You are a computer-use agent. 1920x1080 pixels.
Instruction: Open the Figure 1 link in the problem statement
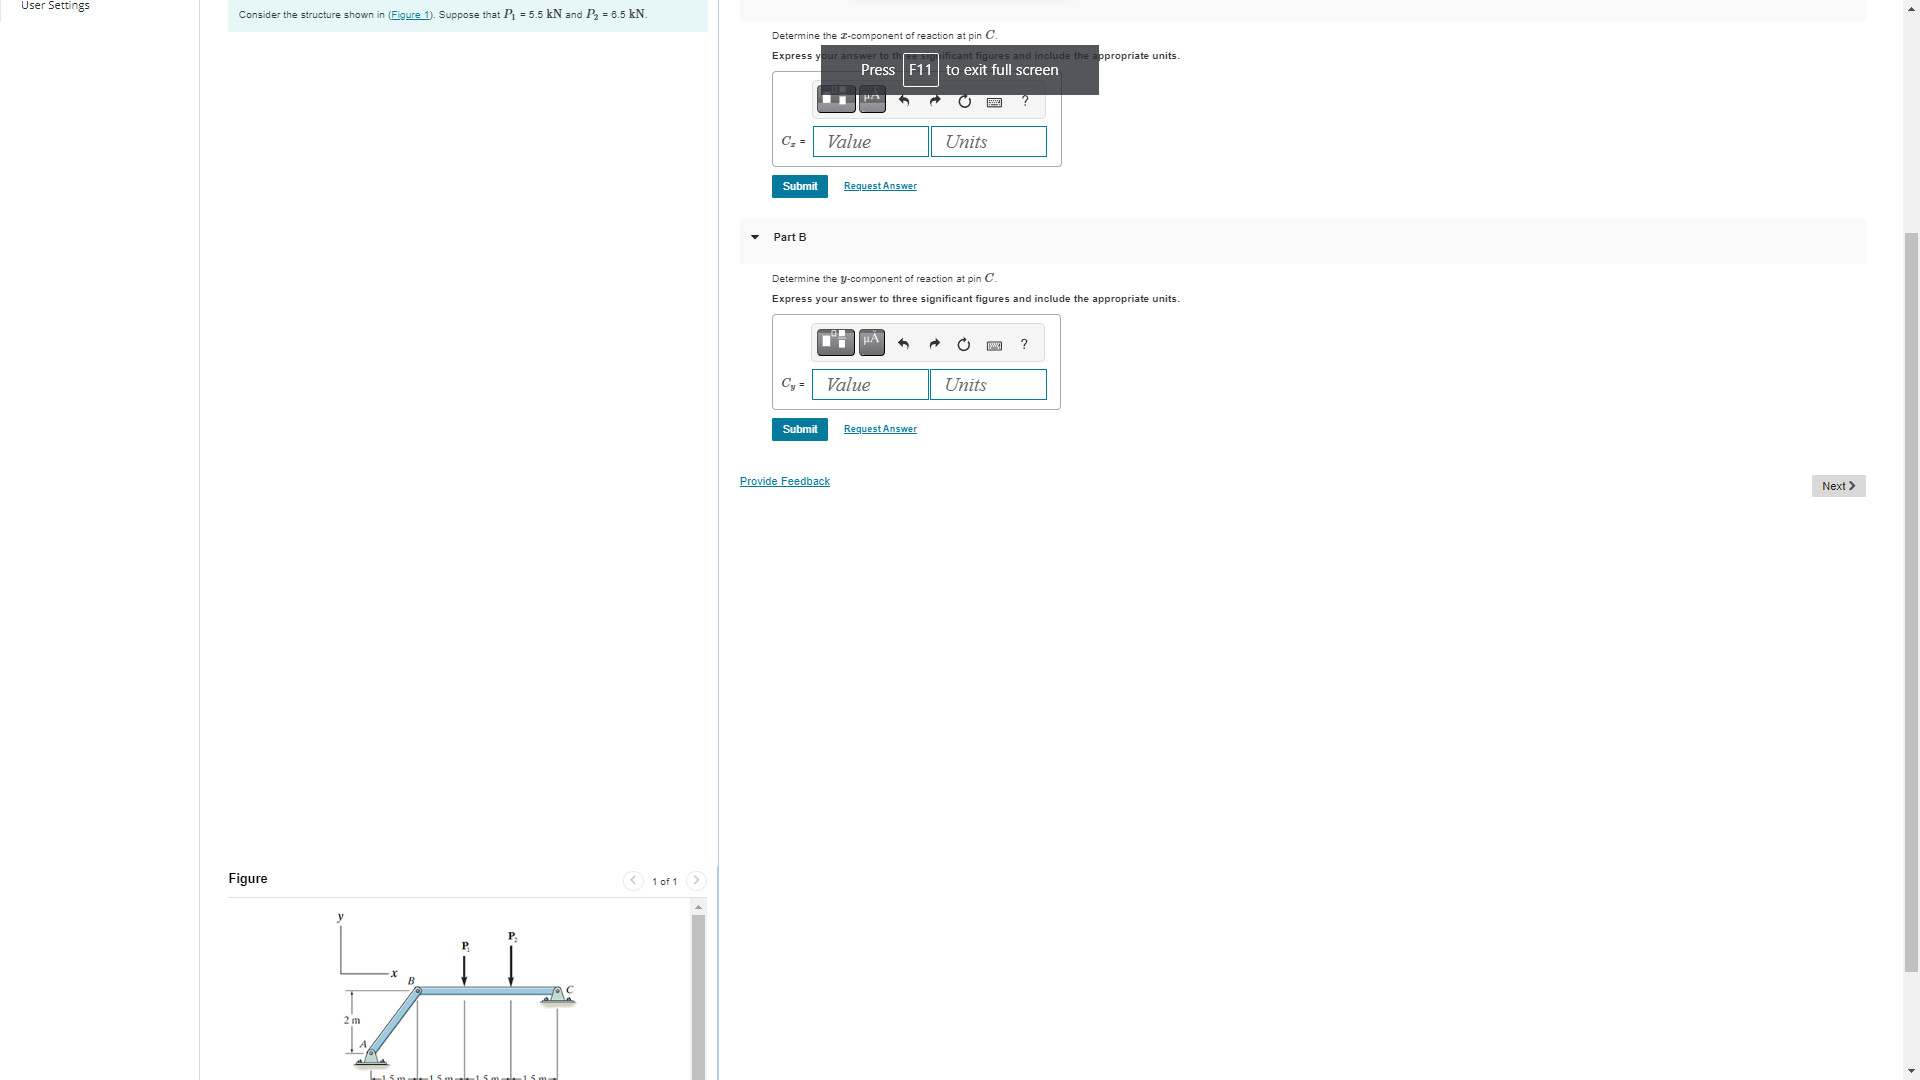(409, 14)
